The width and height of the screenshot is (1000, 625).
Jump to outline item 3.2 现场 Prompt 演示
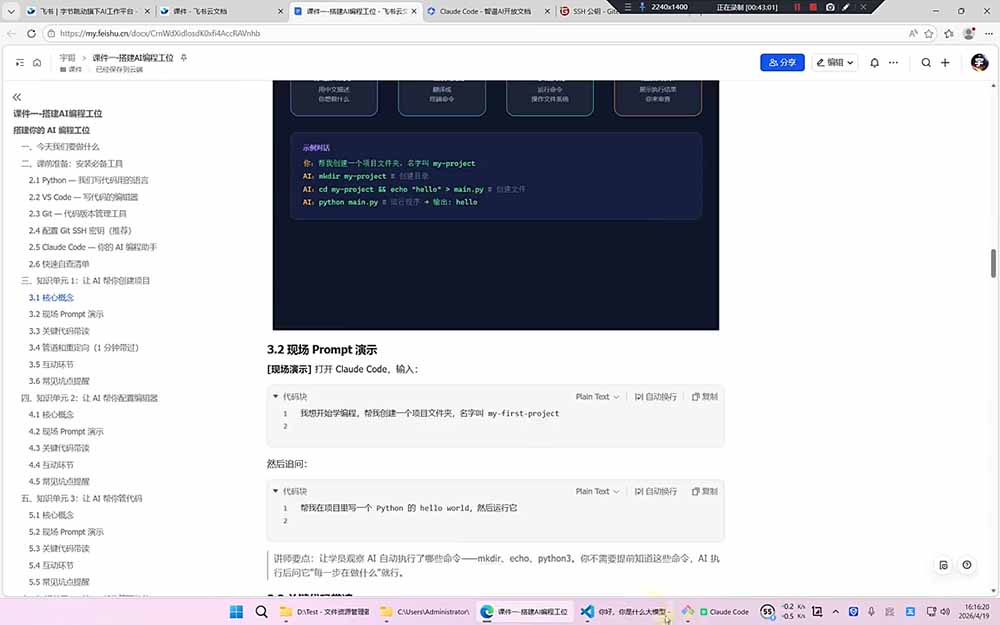pos(66,314)
